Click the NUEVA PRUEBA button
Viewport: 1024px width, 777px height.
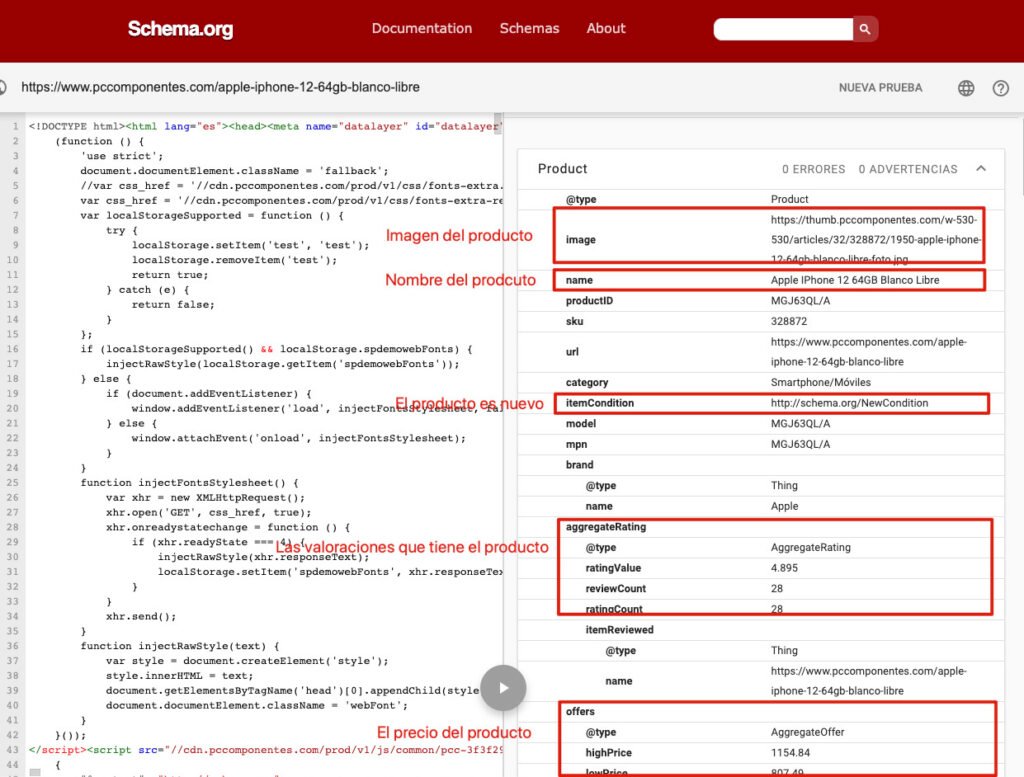880,87
